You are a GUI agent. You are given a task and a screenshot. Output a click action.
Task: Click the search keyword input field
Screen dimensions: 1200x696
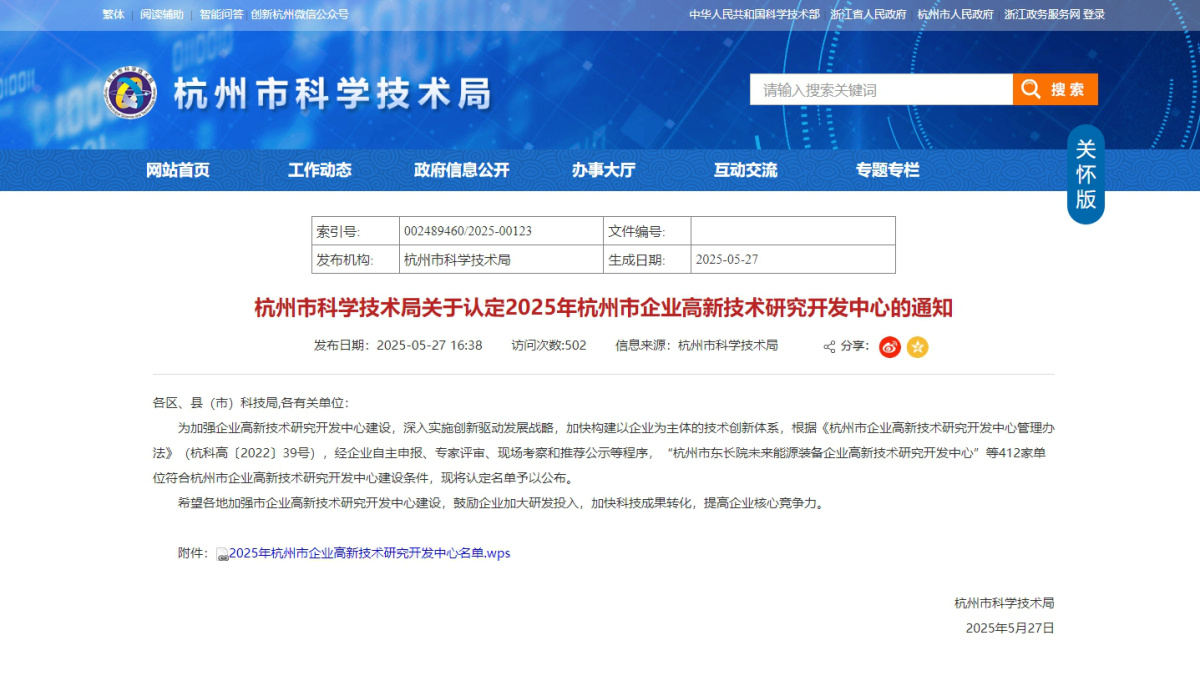[x=880, y=89]
